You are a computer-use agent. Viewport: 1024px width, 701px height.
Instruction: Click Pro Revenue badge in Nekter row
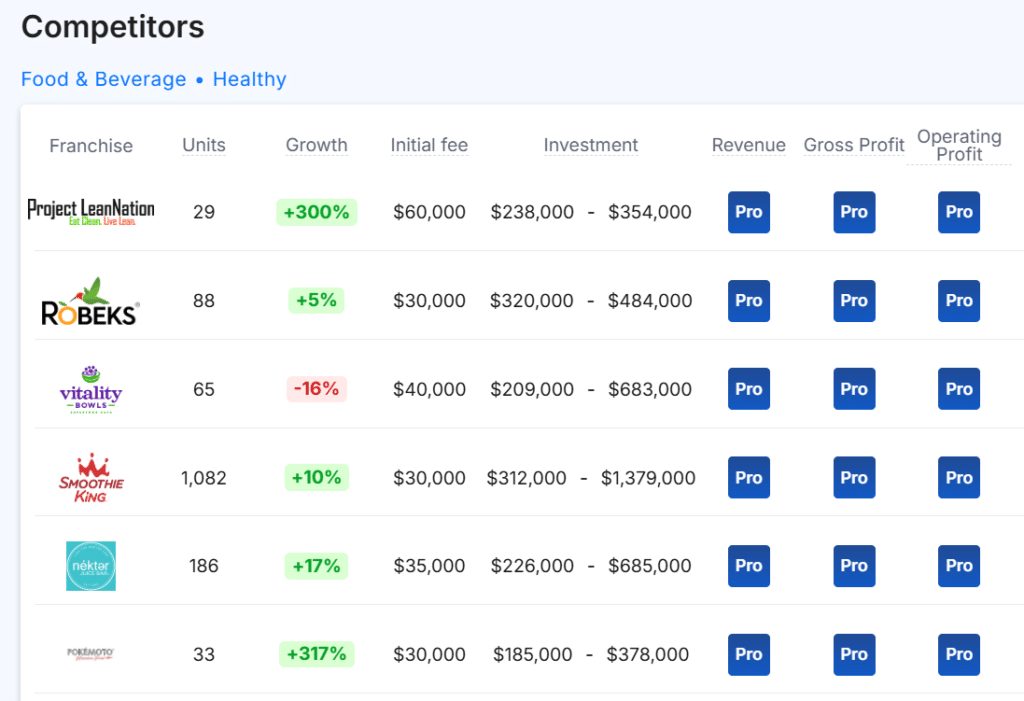pyautogui.click(x=748, y=566)
